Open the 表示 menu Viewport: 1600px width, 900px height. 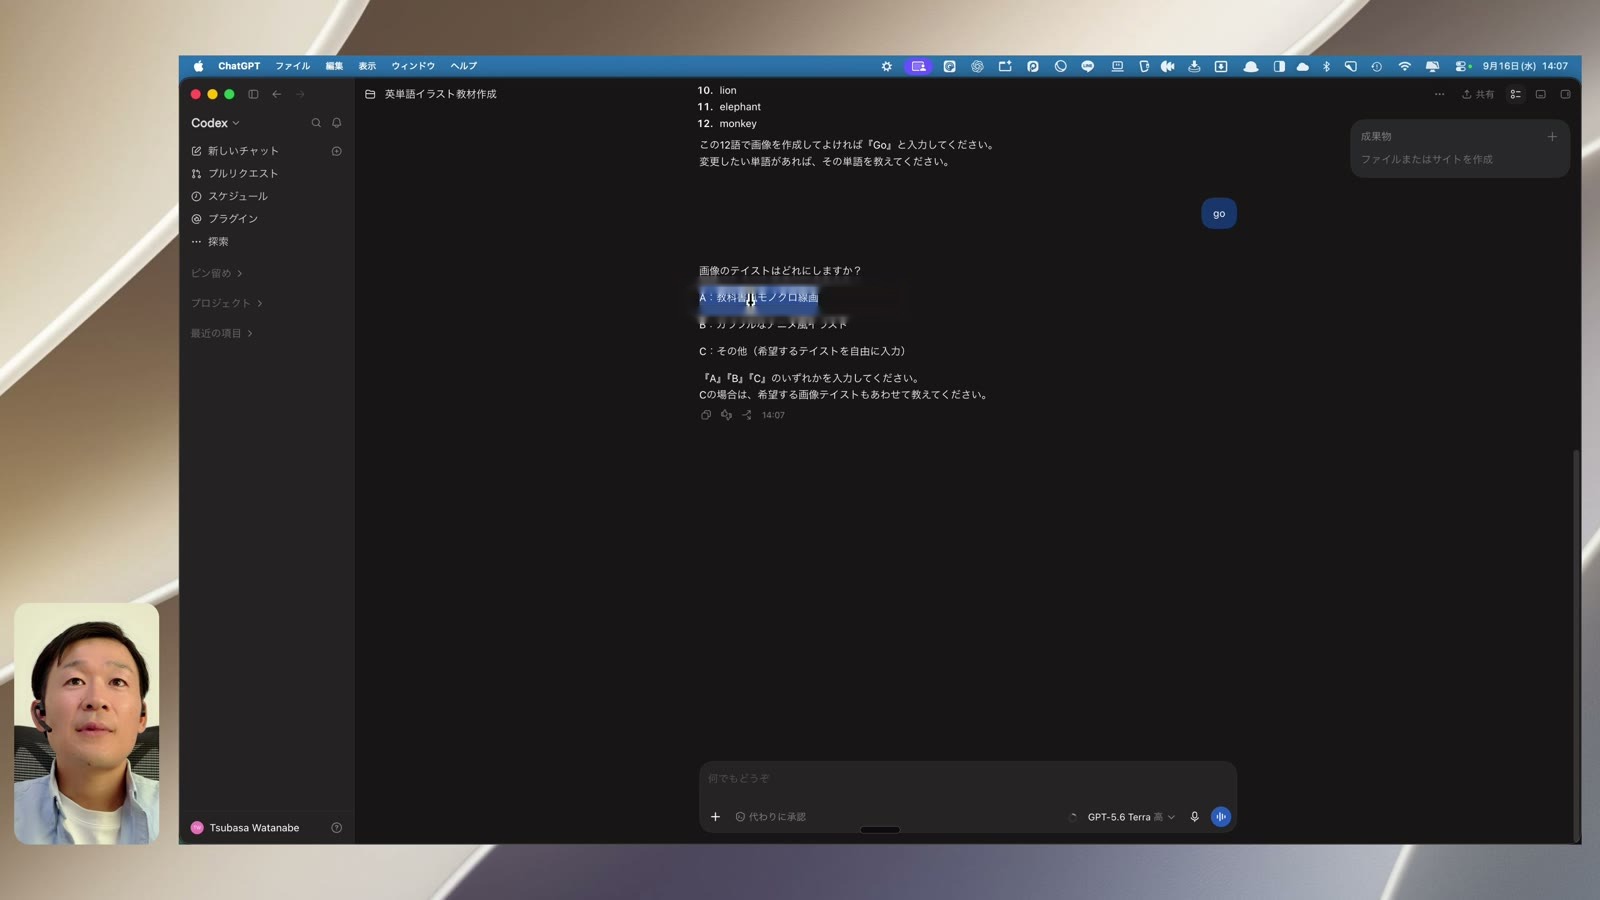click(367, 66)
